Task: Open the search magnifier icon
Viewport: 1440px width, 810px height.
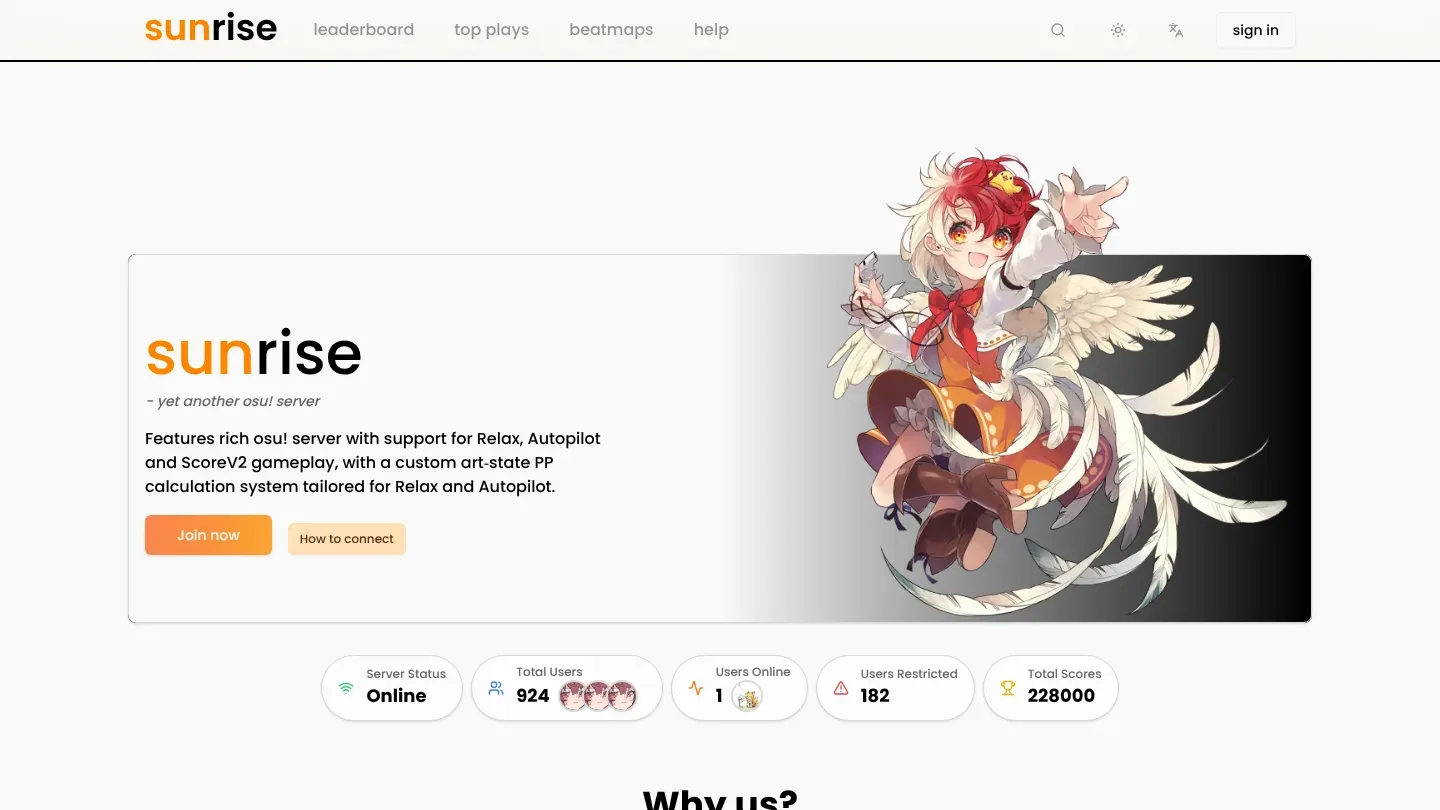Action: (1058, 30)
